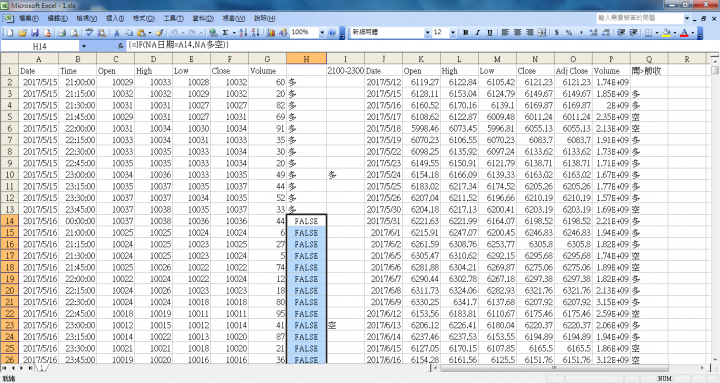Open the 插入(I) Insert menu
720x383 pixels.
(115, 18)
